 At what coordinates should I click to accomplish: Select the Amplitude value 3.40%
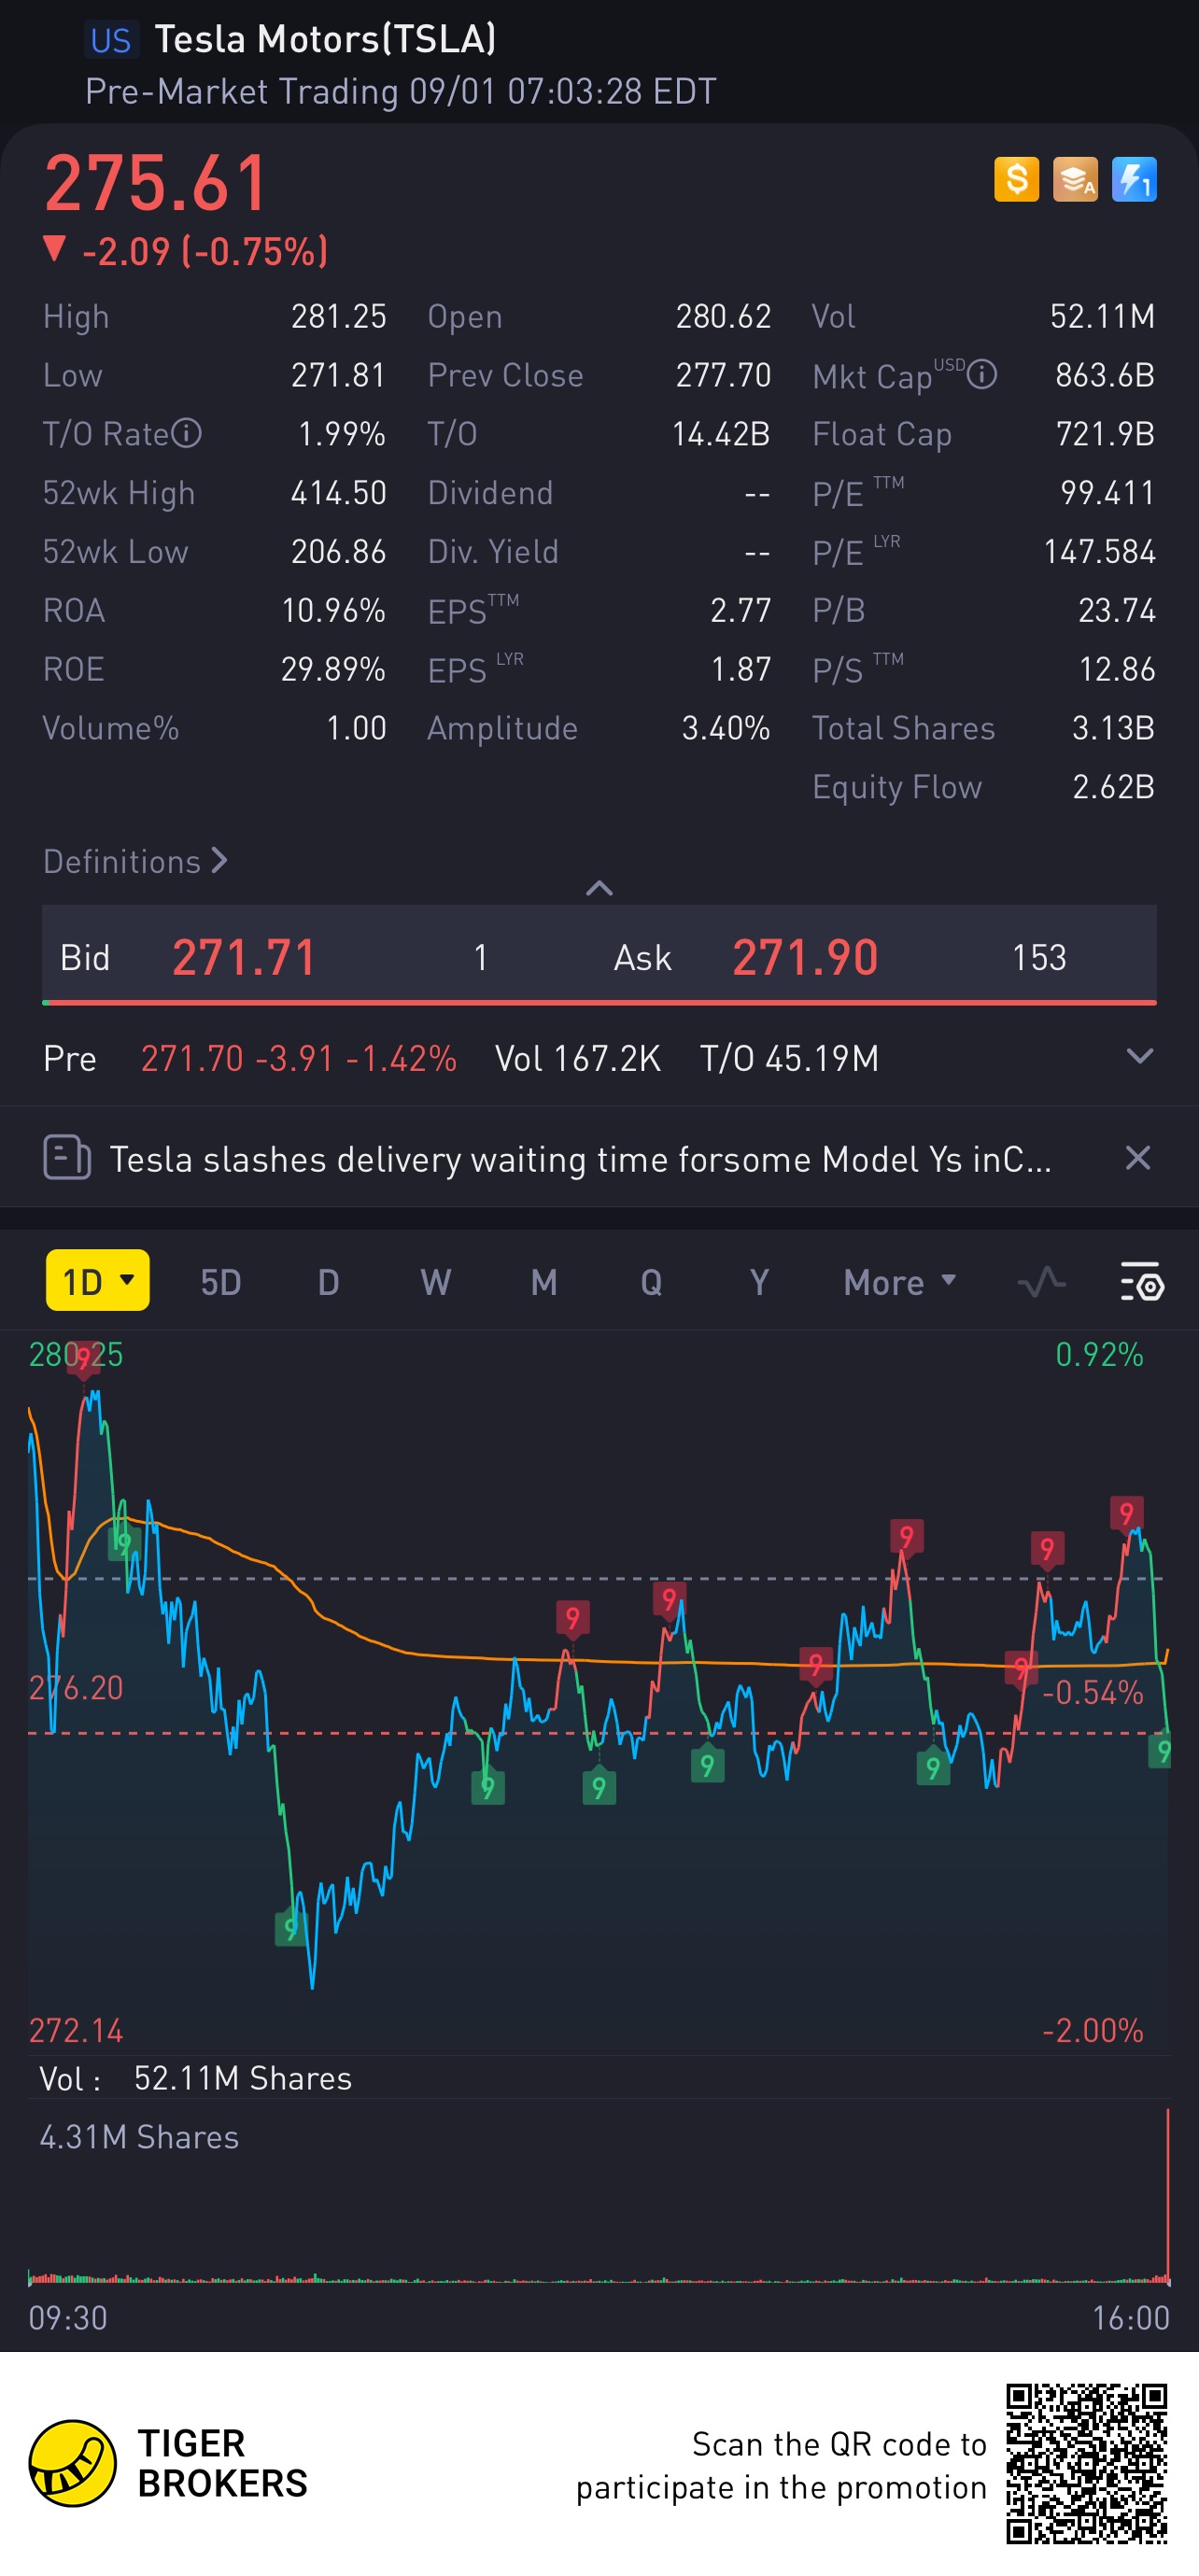pos(726,728)
